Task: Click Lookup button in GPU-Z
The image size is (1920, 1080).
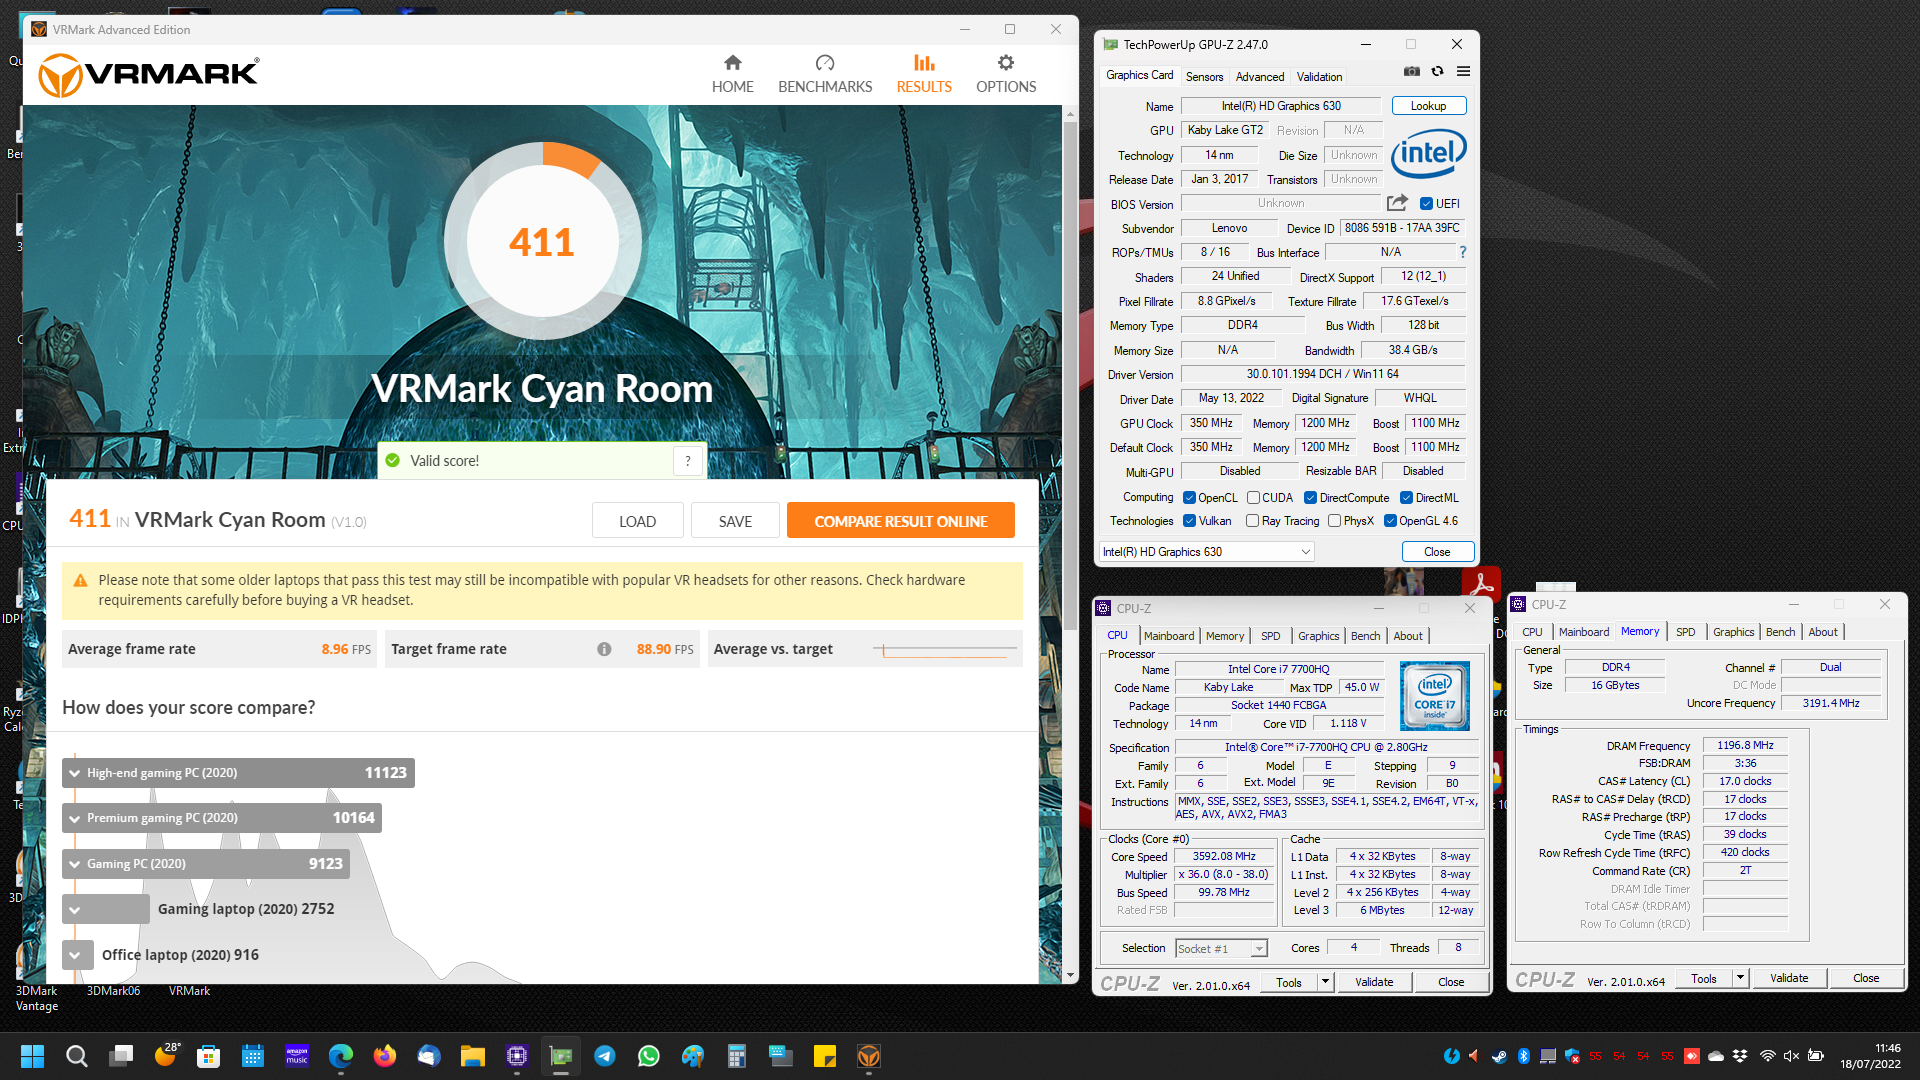Action: [1428, 106]
